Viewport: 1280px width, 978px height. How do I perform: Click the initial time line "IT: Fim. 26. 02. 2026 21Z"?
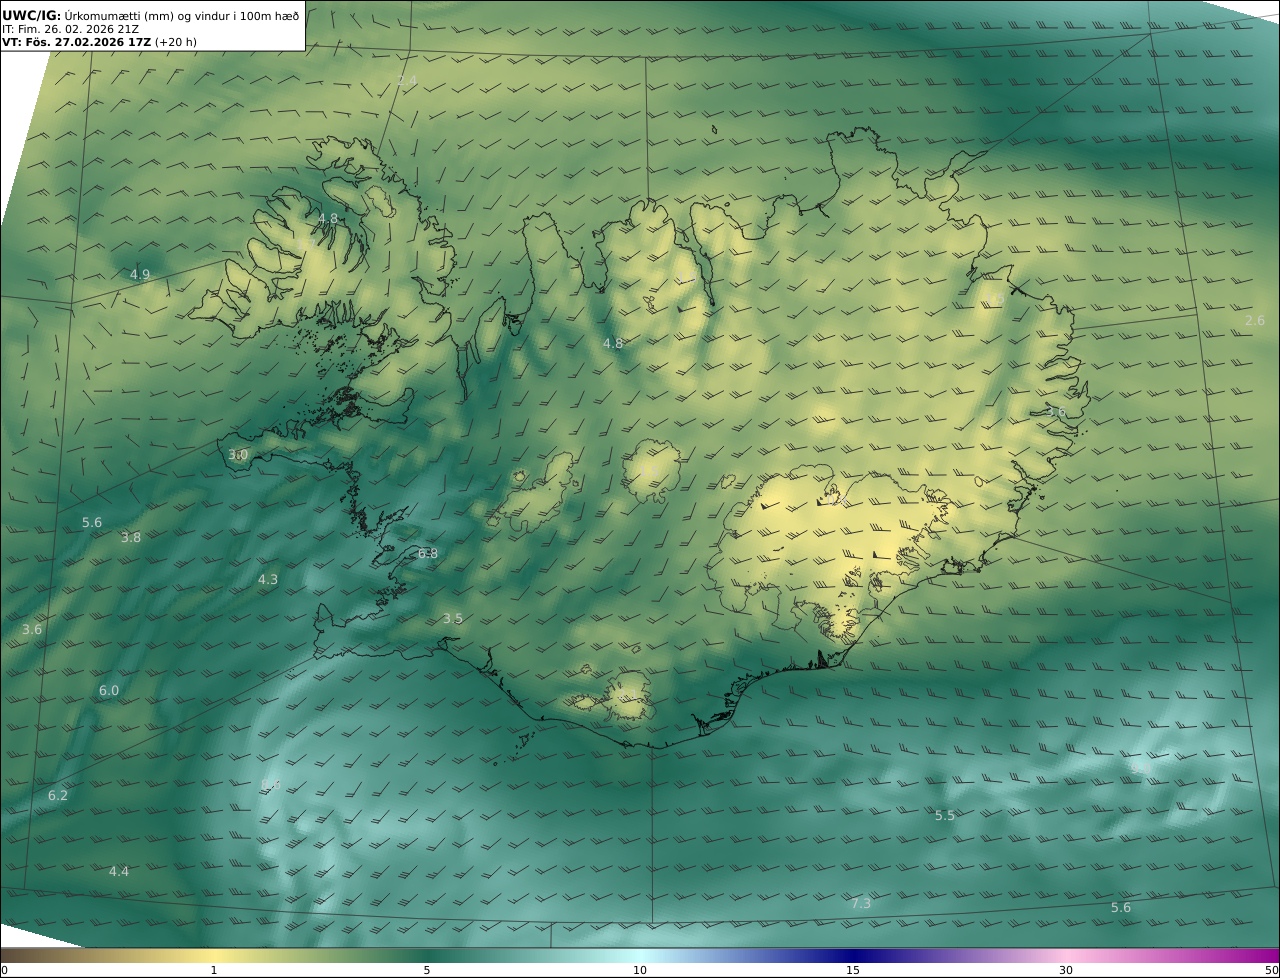point(70,29)
